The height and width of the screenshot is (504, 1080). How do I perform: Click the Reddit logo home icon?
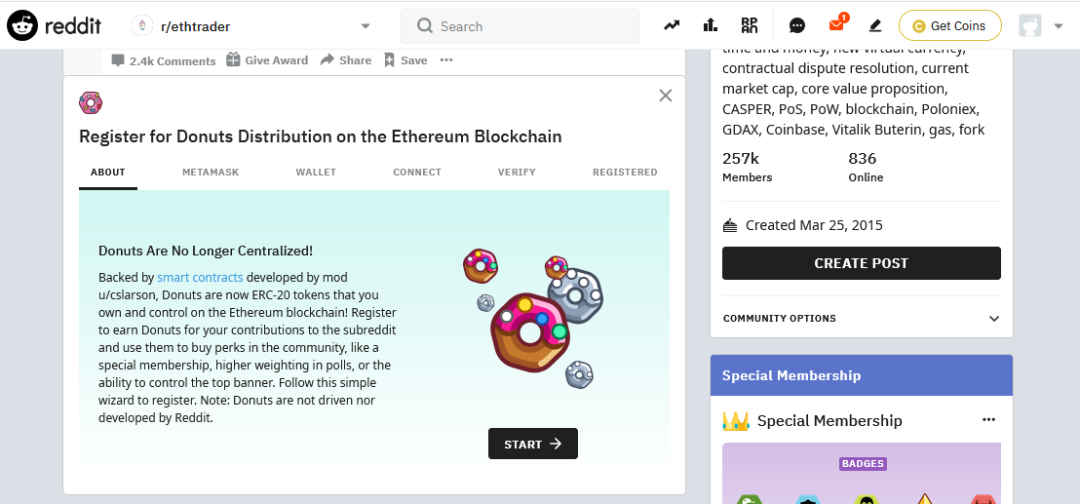[22, 26]
